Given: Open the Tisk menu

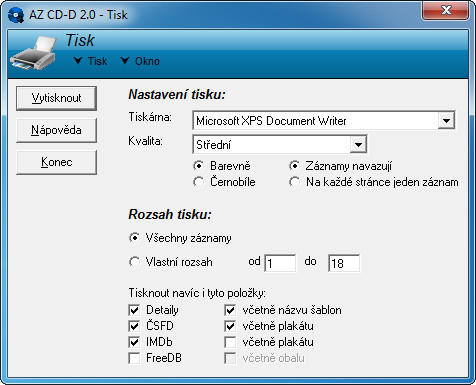Looking at the screenshot, I should click(x=91, y=61).
